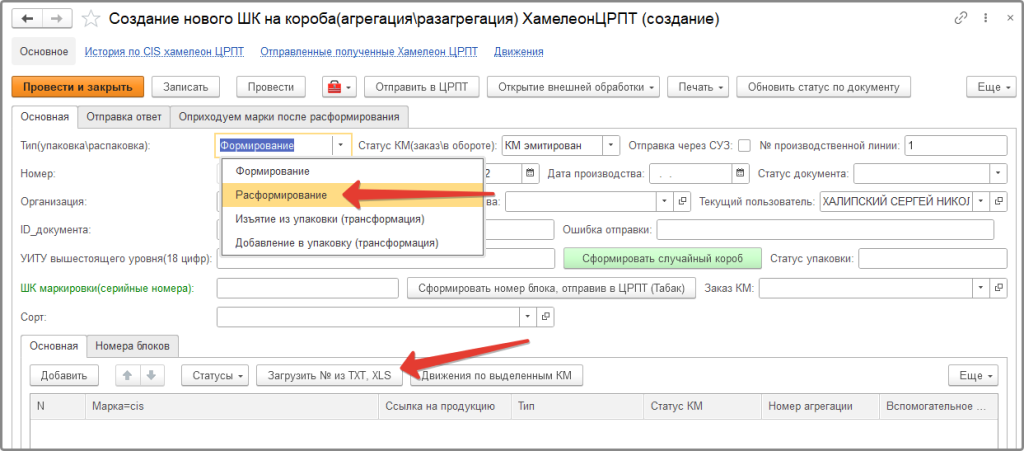Copy the document link with the chain icon
Viewport: 1024px width, 451px height.
click(x=961, y=18)
